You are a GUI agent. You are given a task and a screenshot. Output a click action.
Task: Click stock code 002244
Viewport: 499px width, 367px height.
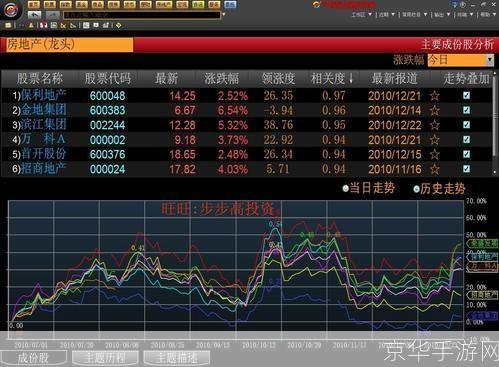(107, 125)
